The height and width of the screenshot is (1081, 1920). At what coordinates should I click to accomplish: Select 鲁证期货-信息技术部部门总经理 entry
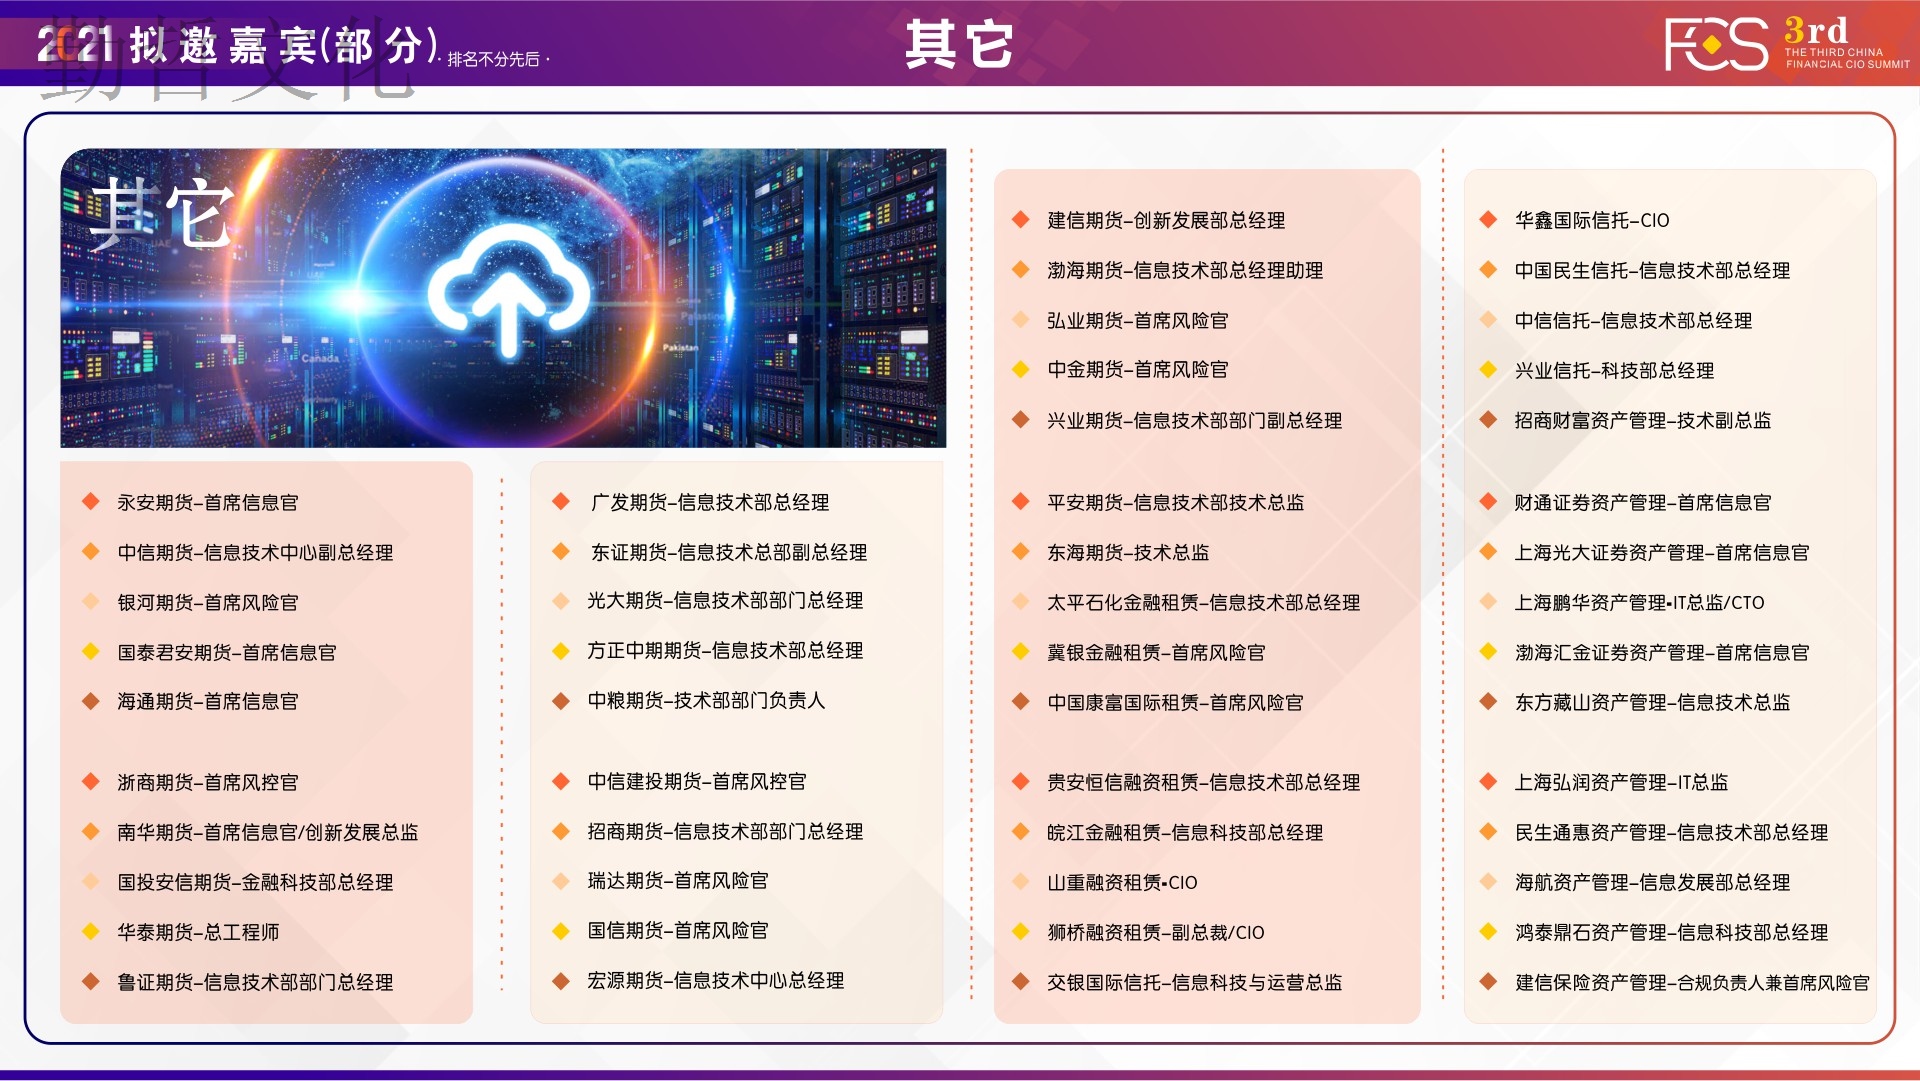[x=255, y=982]
